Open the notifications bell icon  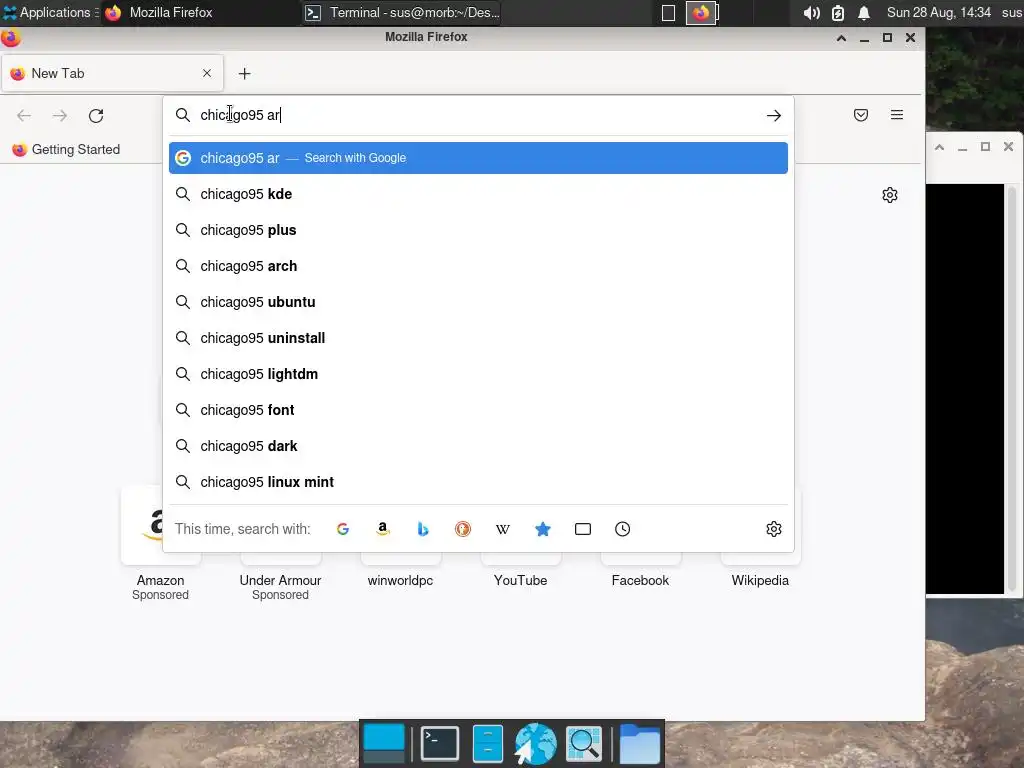[x=863, y=13]
